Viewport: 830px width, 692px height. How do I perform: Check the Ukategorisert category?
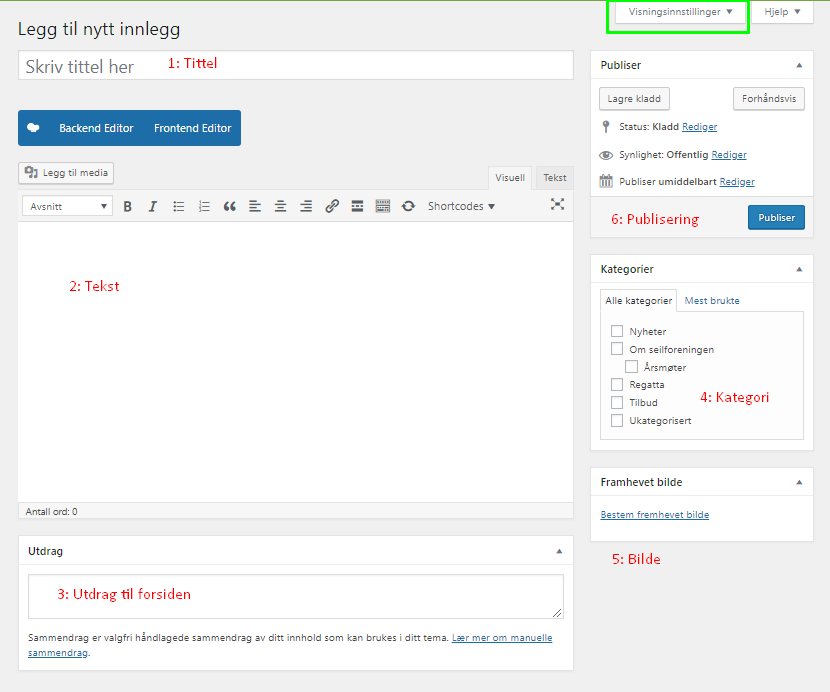(617, 420)
